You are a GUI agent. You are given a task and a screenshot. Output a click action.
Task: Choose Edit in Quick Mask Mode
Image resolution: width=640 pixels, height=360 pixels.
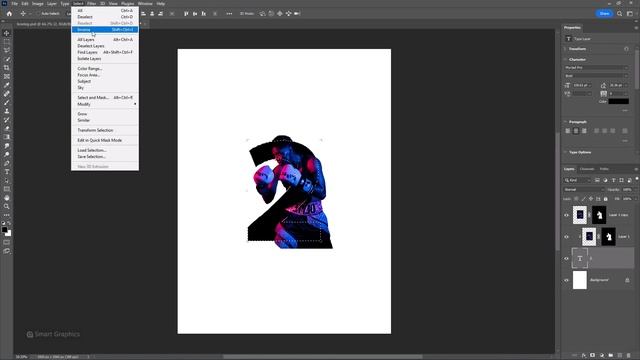pos(105,140)
